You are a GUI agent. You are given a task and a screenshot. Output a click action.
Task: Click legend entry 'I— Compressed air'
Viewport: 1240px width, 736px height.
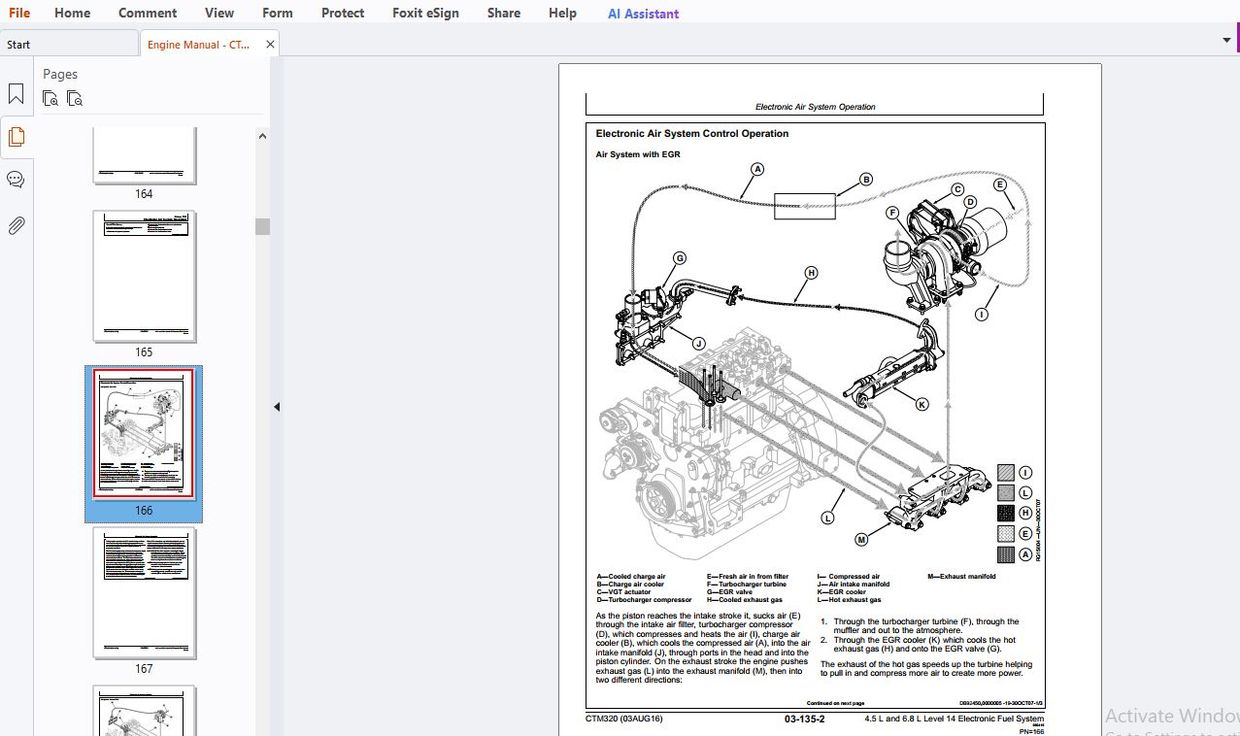pyautogui.click(x=848, y=576)
